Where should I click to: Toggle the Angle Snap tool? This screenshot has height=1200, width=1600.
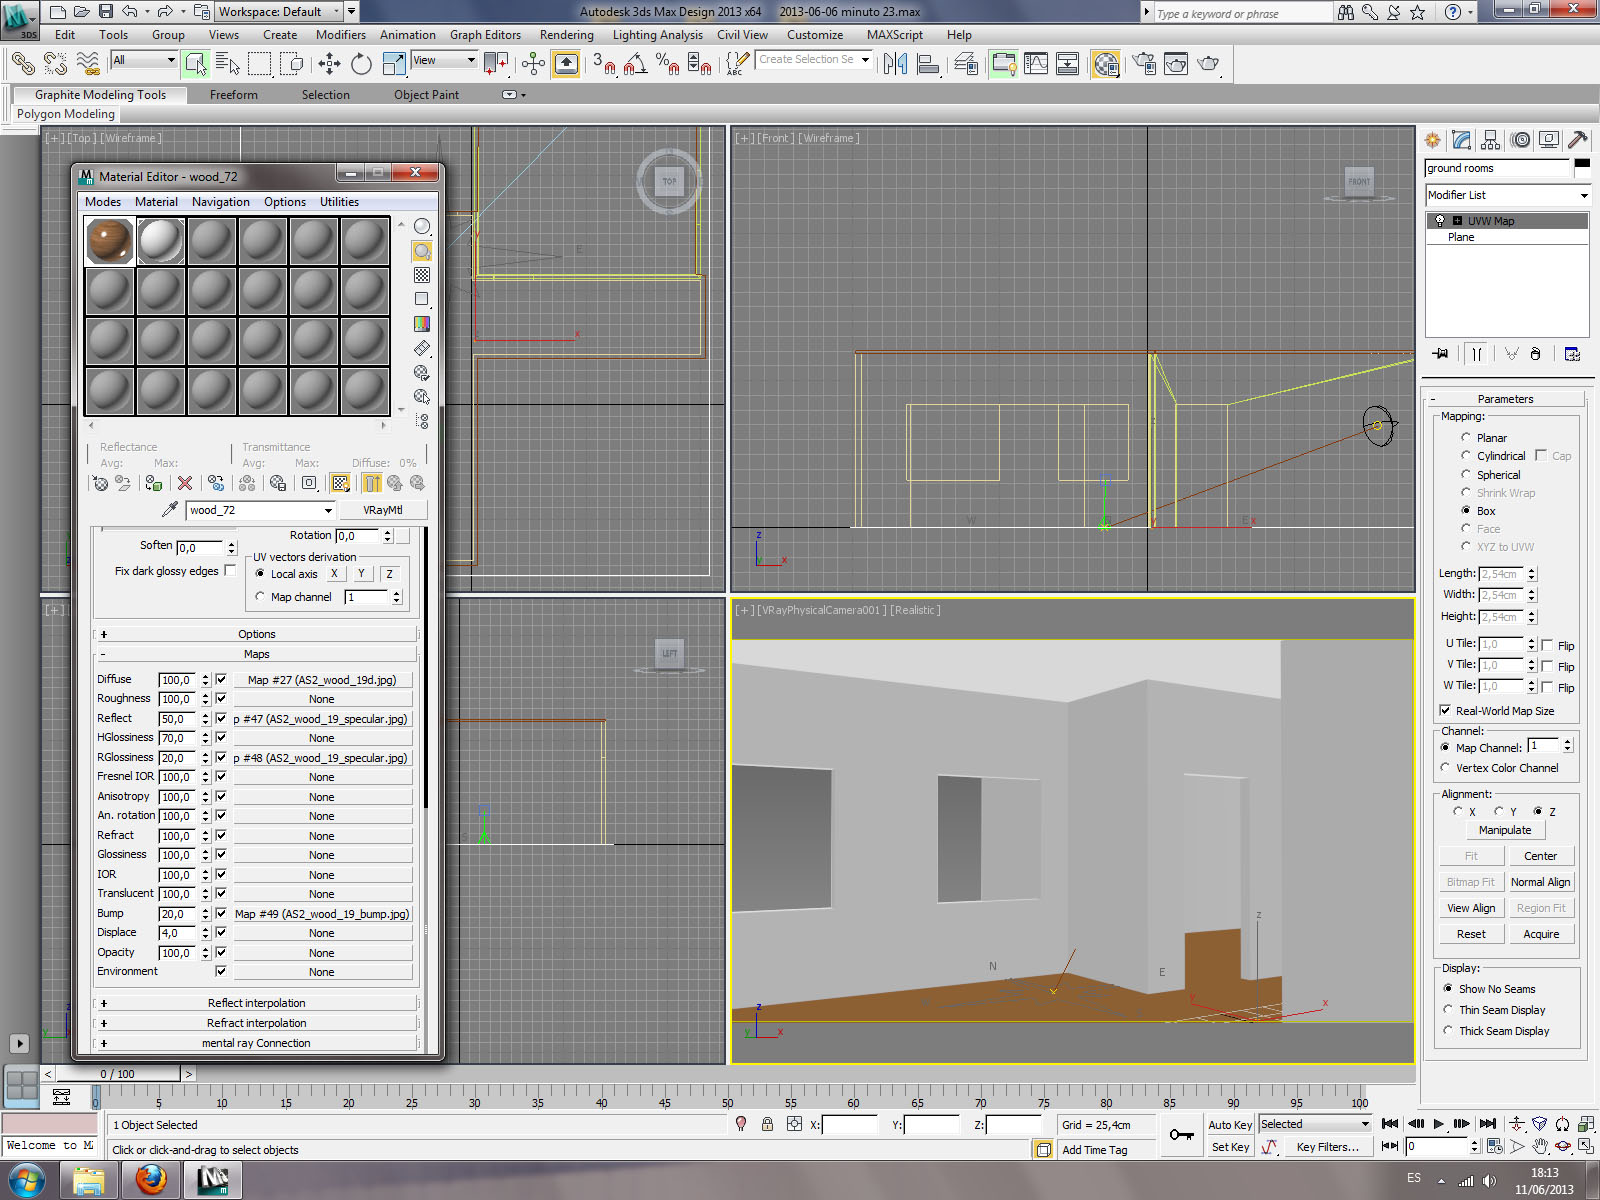pos(636,64)
